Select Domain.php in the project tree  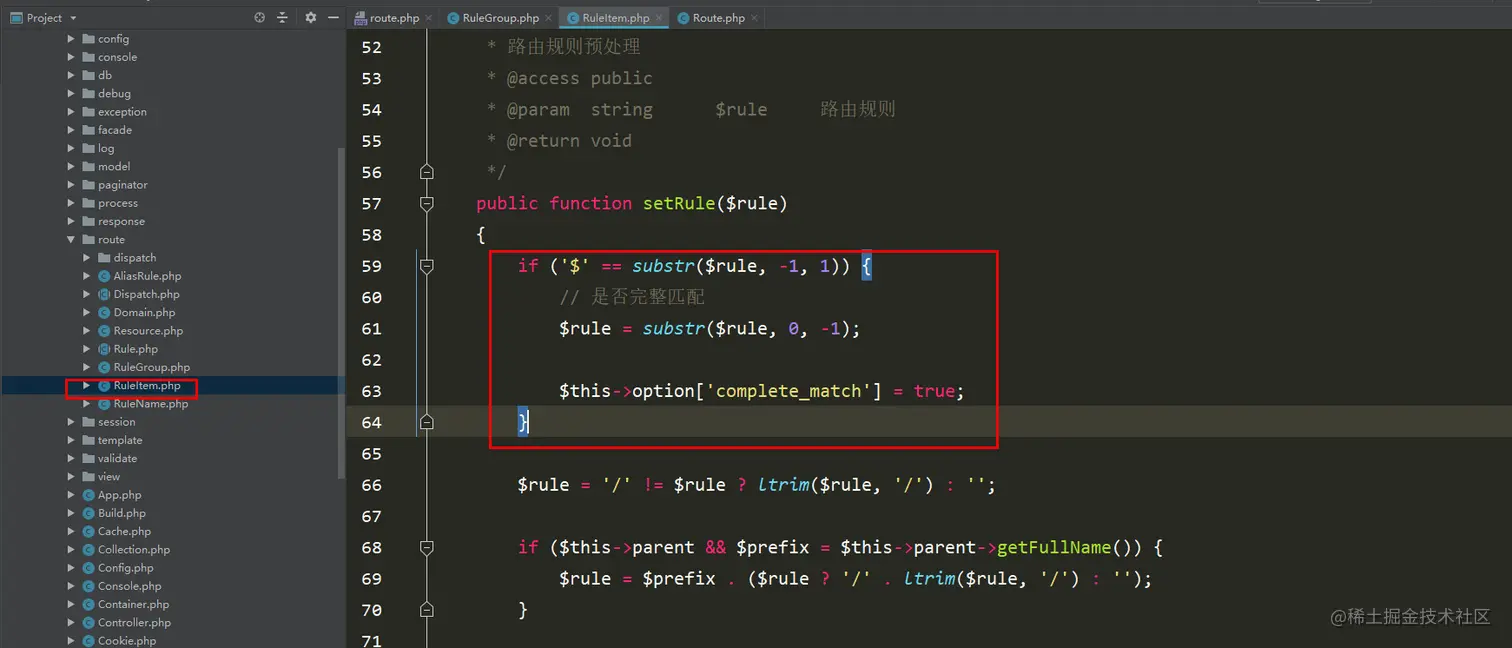point(144,313)
